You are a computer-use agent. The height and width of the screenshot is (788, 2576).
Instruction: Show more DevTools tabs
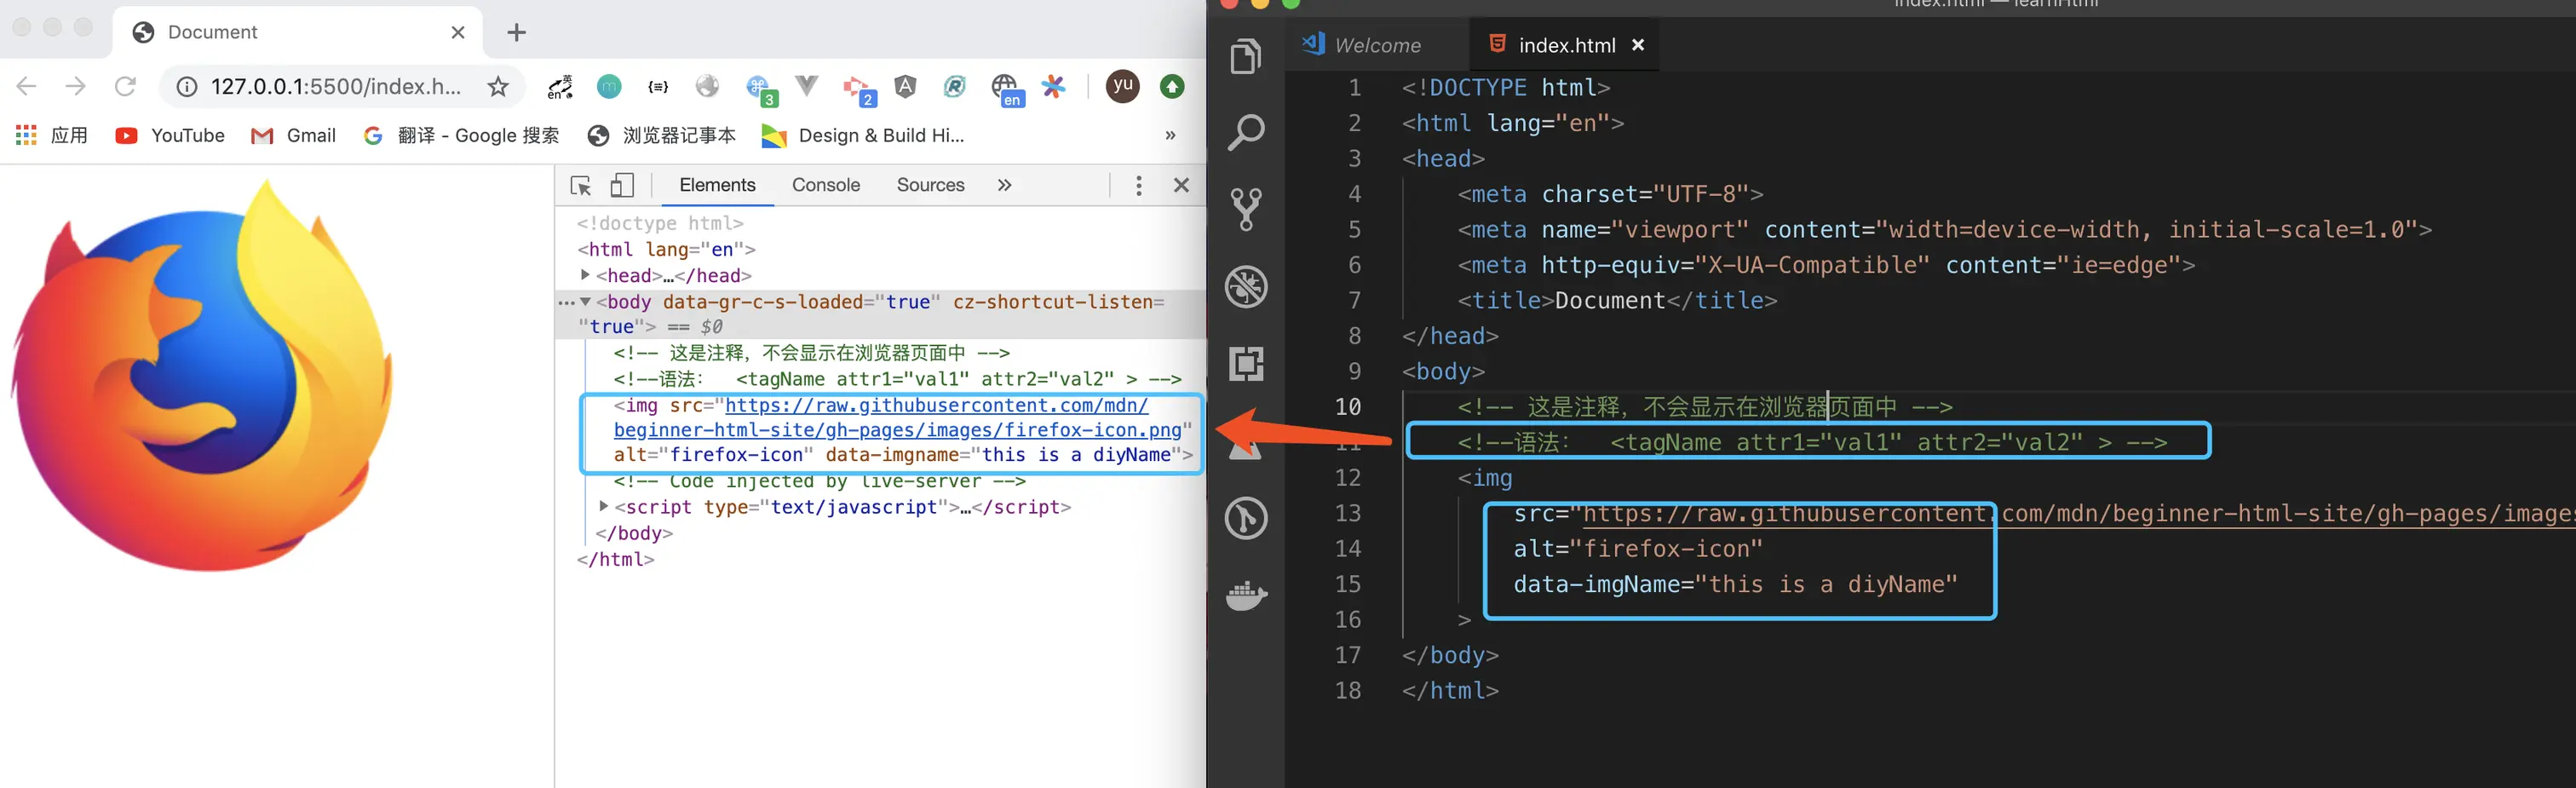pyautogui.click(x=1004, y=185)
